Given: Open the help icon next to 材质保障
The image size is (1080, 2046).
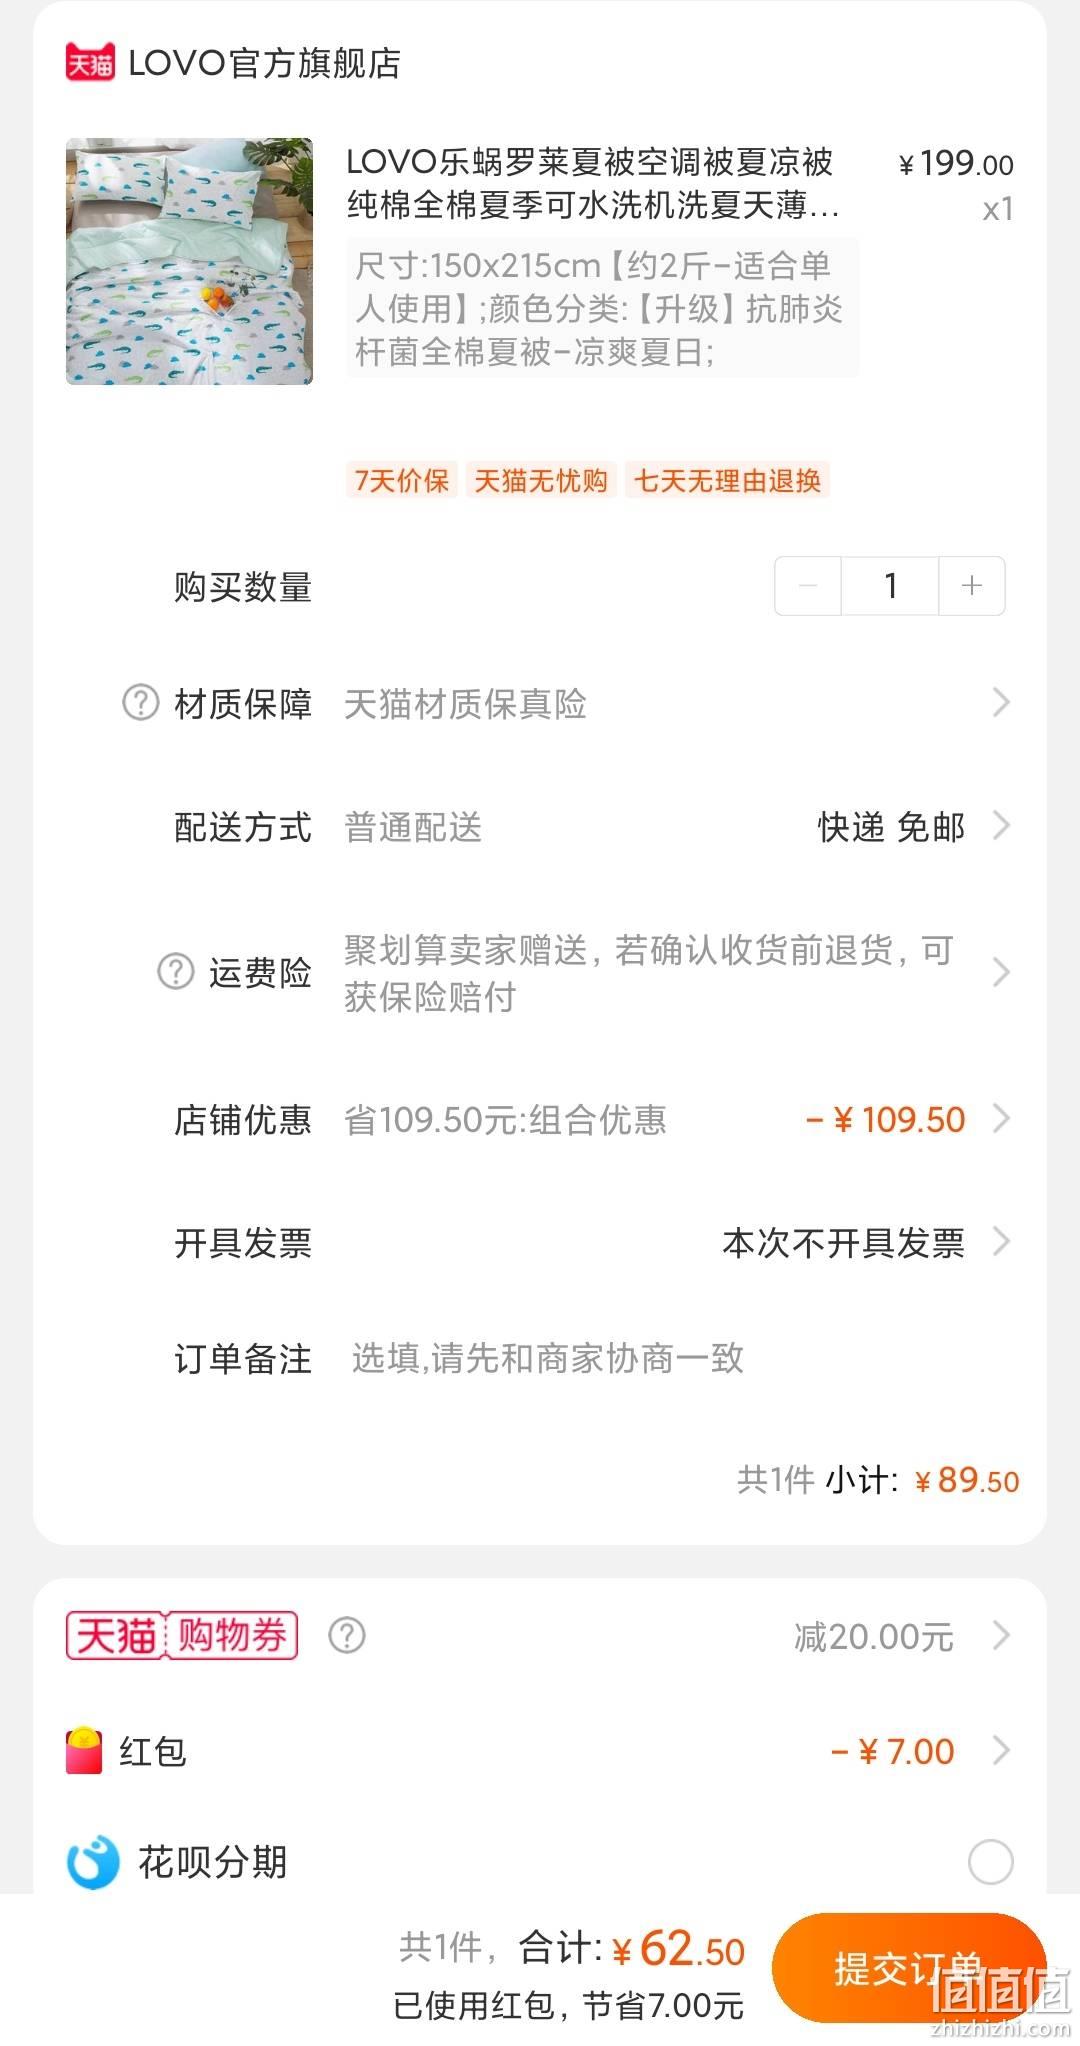Looking at the screenshot, I should tap(140, 703).
